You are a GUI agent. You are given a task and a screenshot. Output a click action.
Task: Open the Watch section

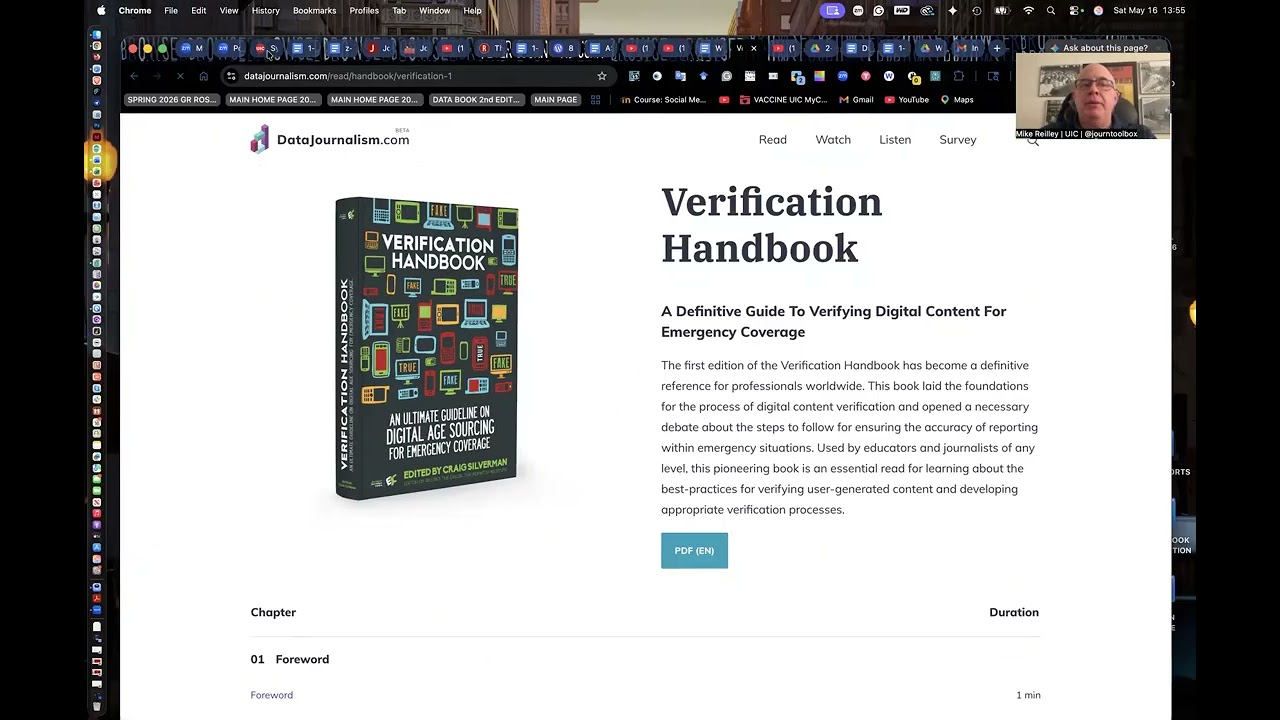(833, 140)
